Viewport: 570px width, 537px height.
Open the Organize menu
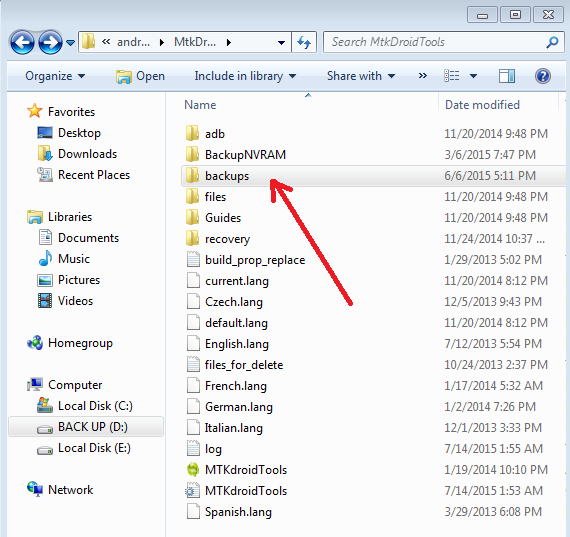click(x=55, y=76)
